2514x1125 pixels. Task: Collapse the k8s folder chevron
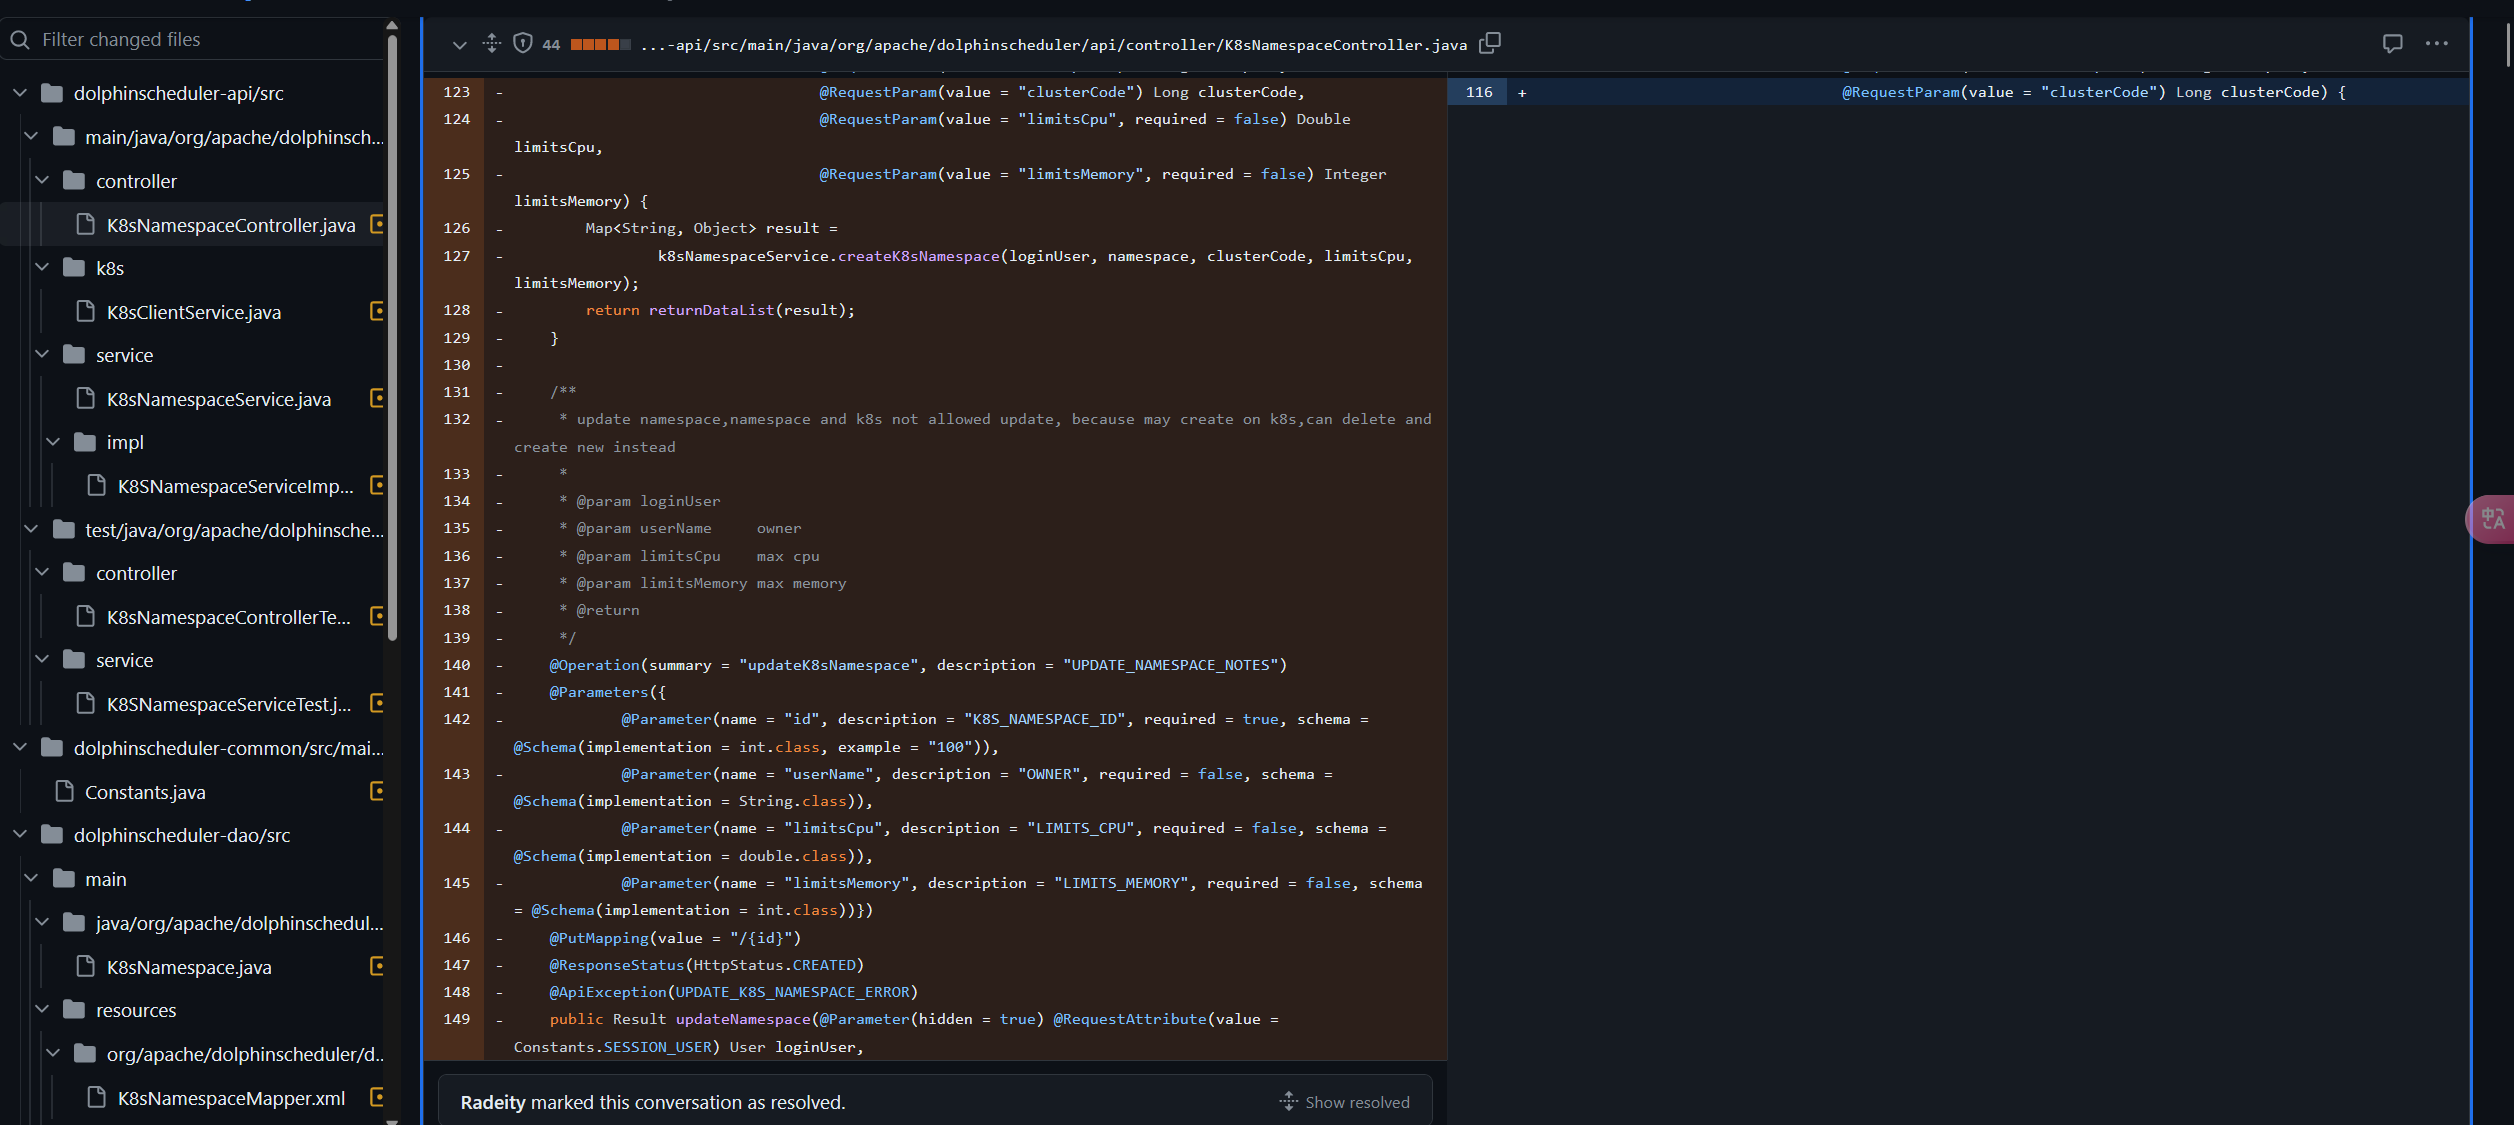(42, 267)
